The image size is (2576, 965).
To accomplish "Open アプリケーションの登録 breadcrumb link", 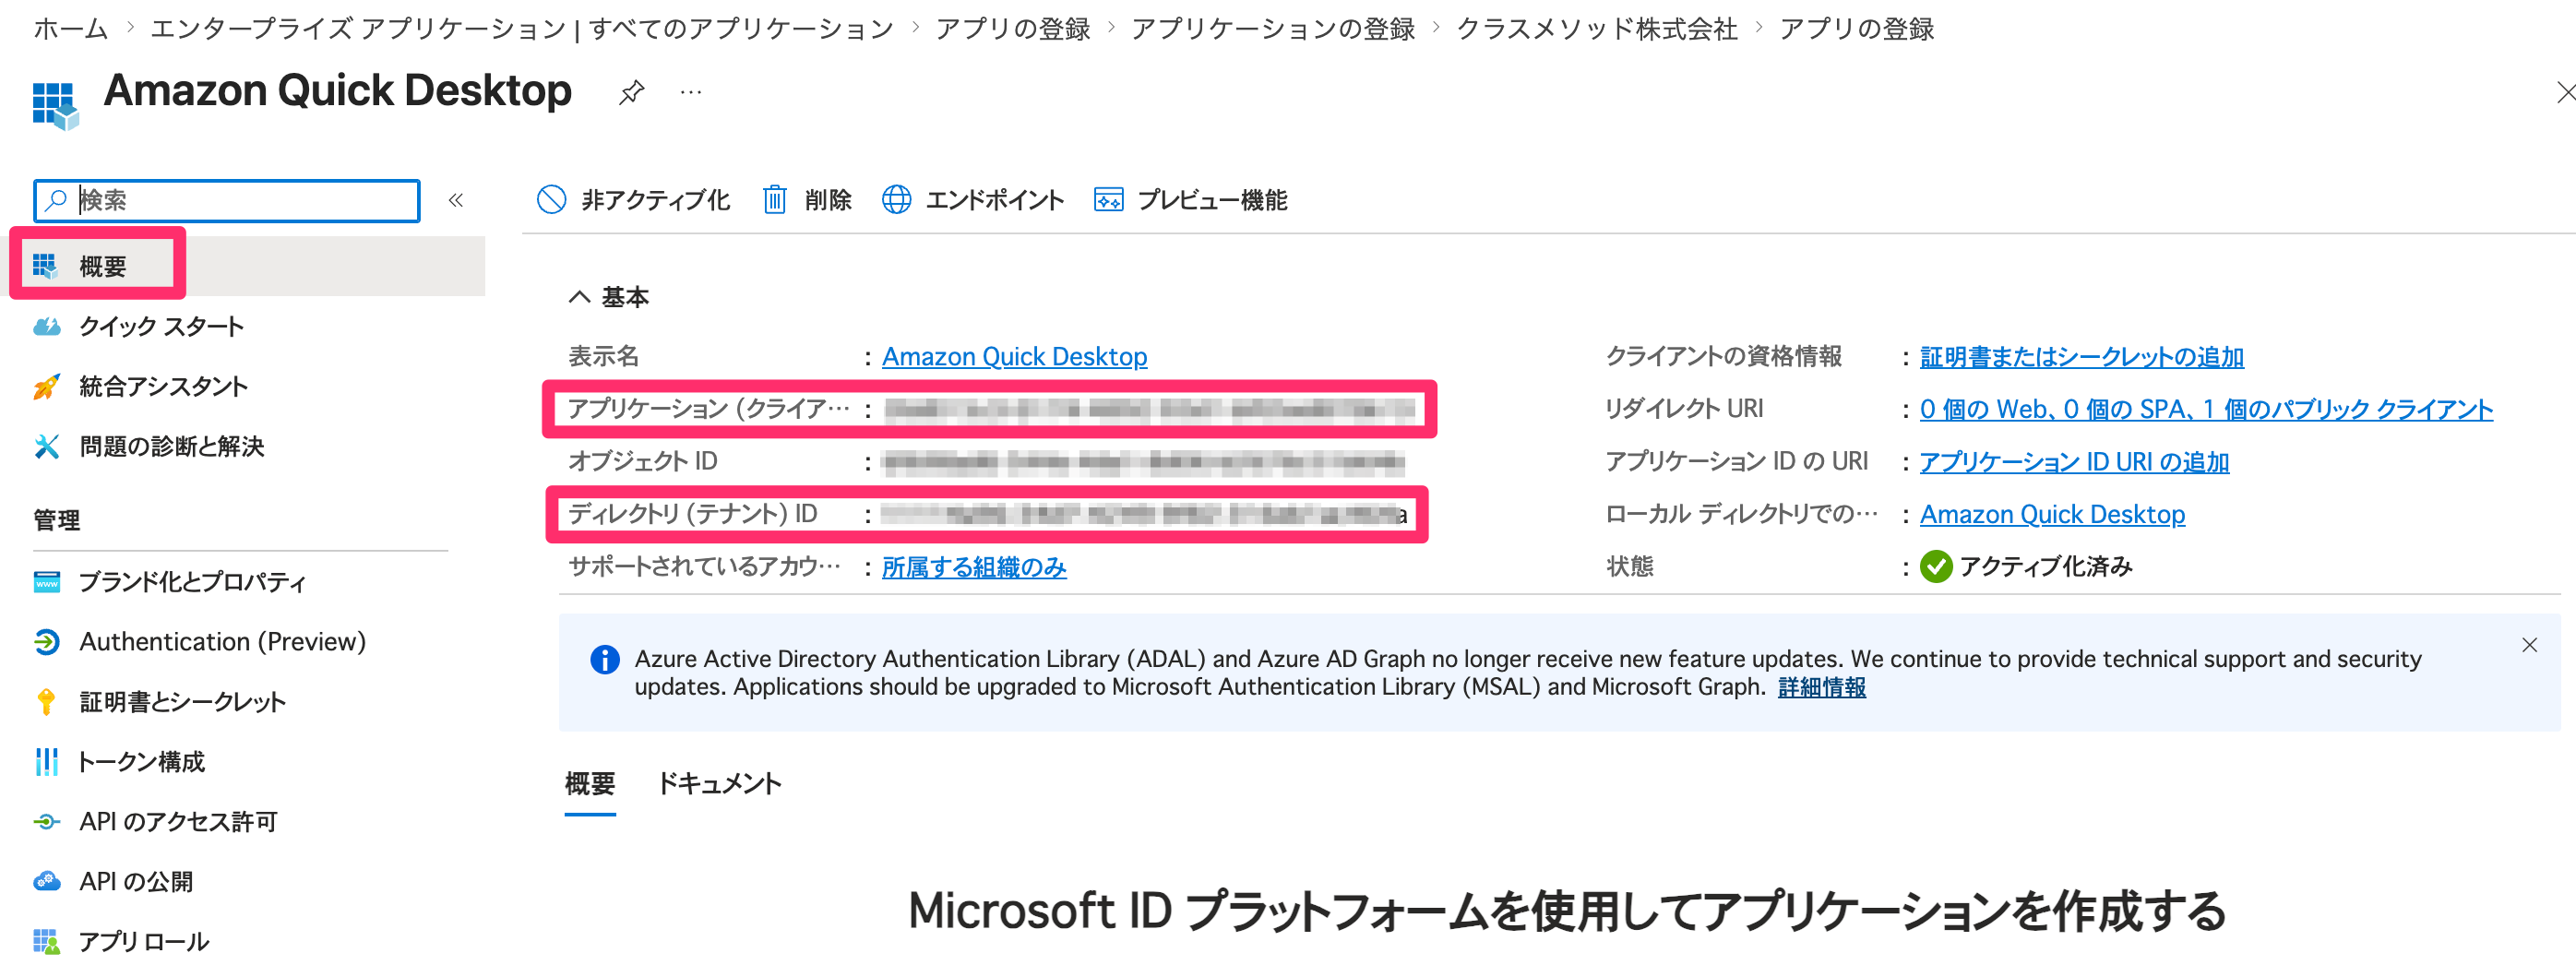I will (x=1273, y=28).
